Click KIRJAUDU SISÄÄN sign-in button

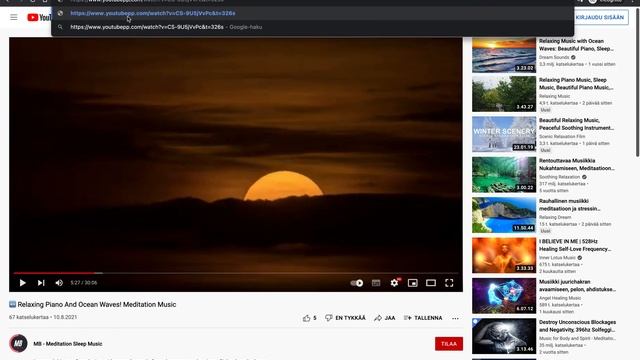pyautogui.click(x=600, y=18)
